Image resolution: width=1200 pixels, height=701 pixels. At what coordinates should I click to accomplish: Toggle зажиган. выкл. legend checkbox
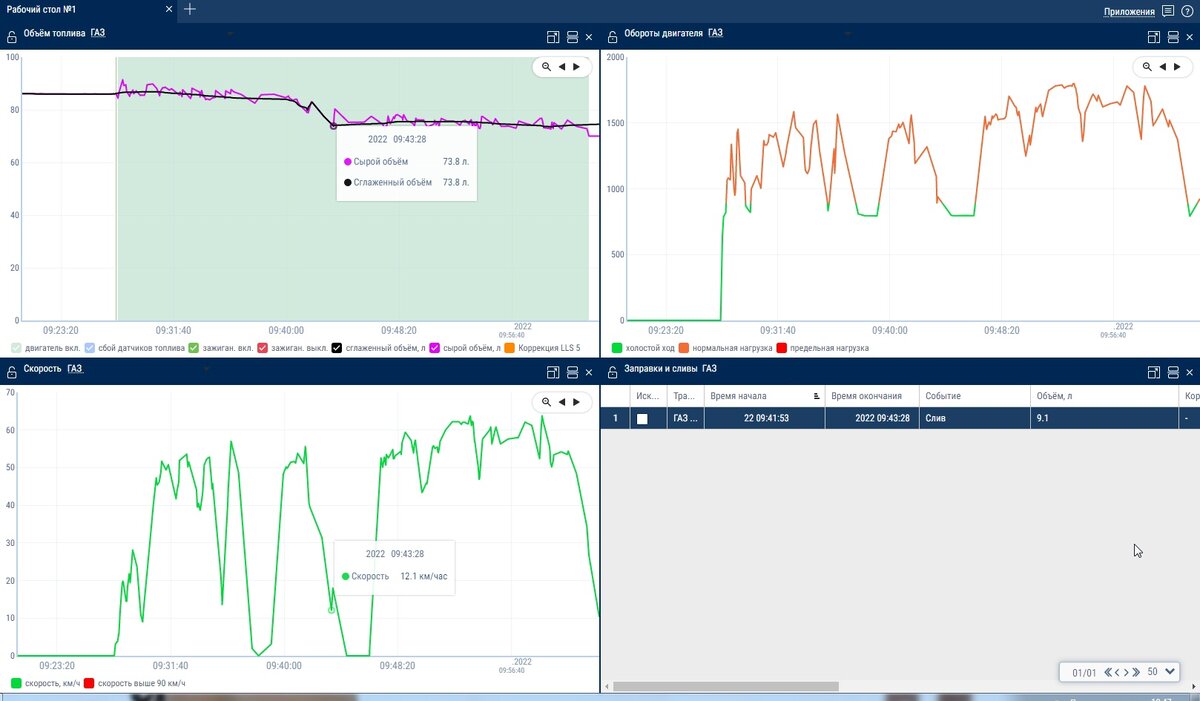pos(263,348)
